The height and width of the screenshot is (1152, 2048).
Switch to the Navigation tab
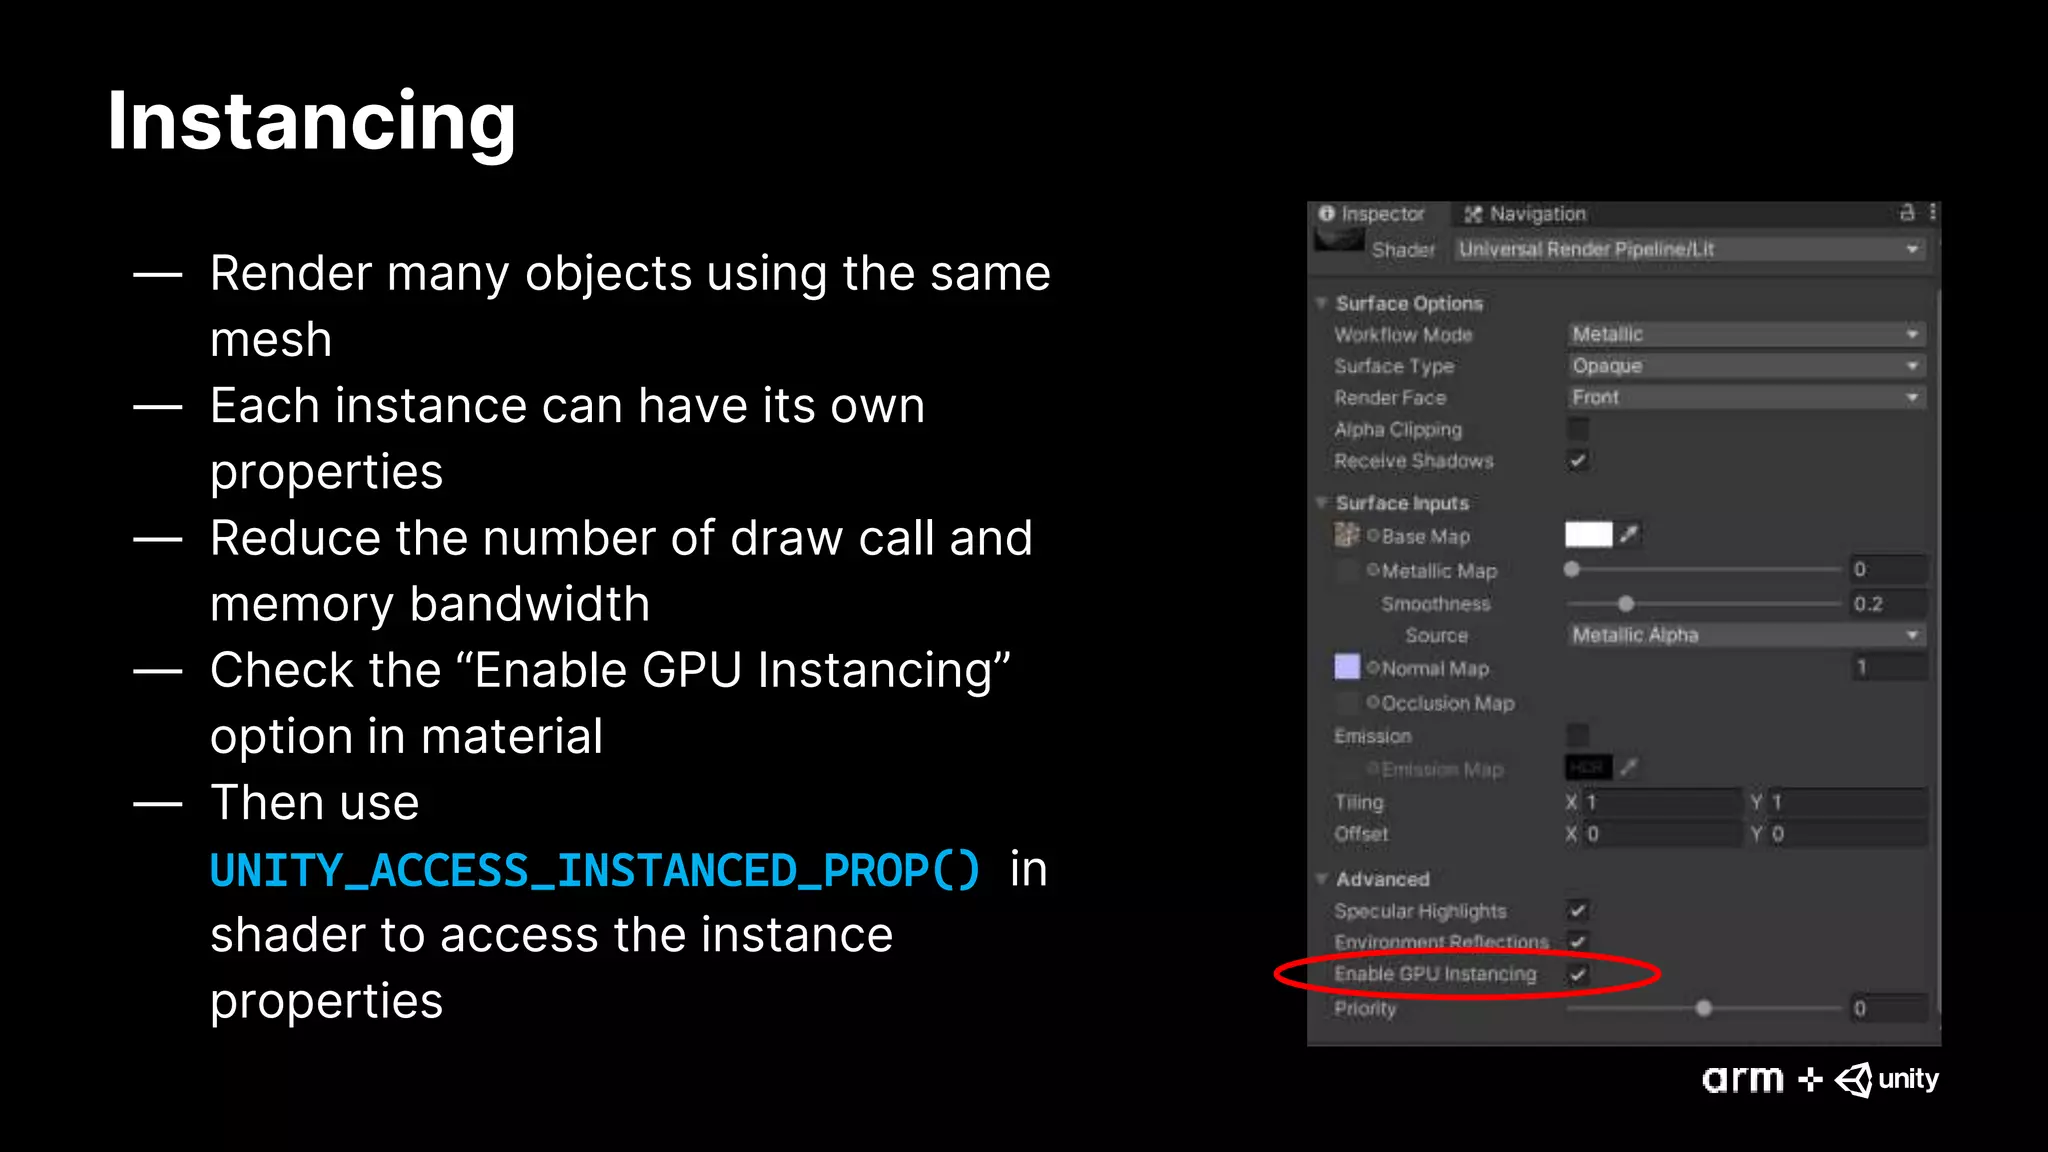tap(1525, 214)
